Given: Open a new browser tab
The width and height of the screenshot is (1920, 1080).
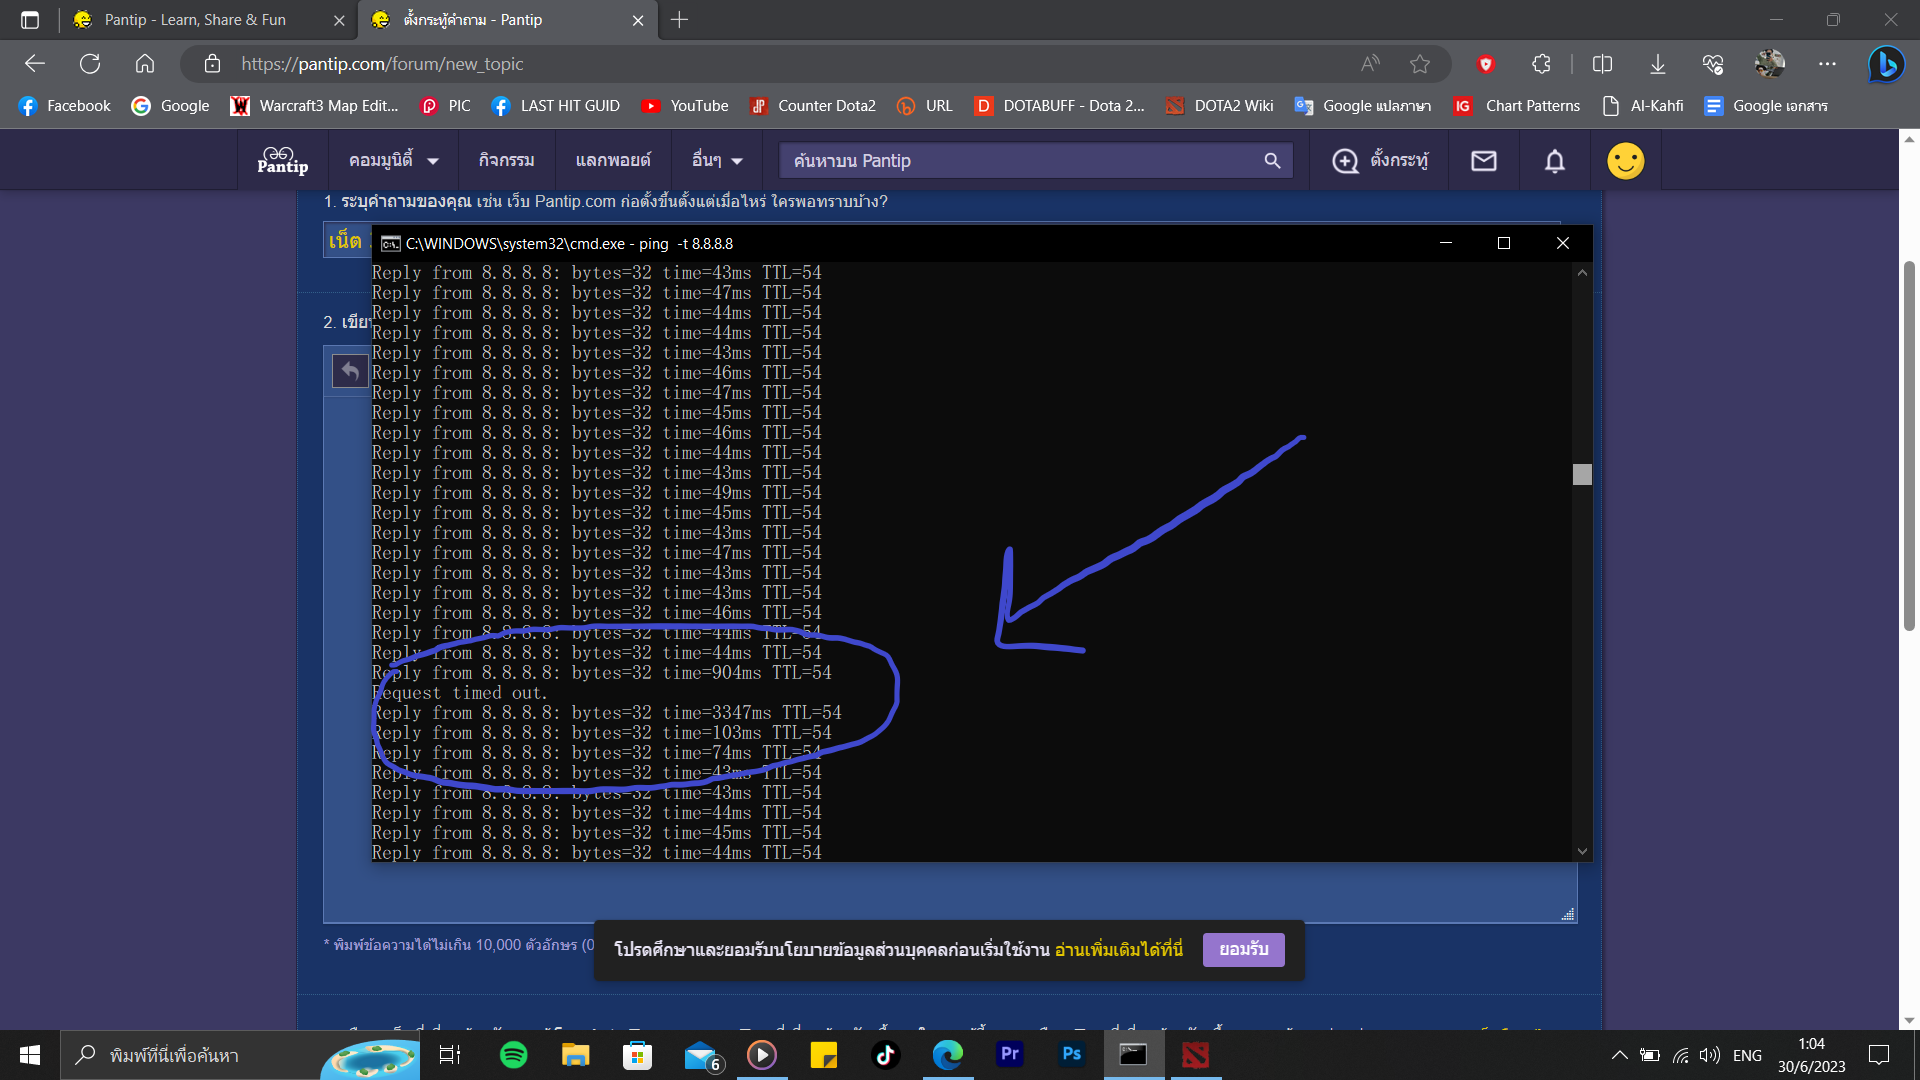Looking at the screenshot, I should [680, 20].
